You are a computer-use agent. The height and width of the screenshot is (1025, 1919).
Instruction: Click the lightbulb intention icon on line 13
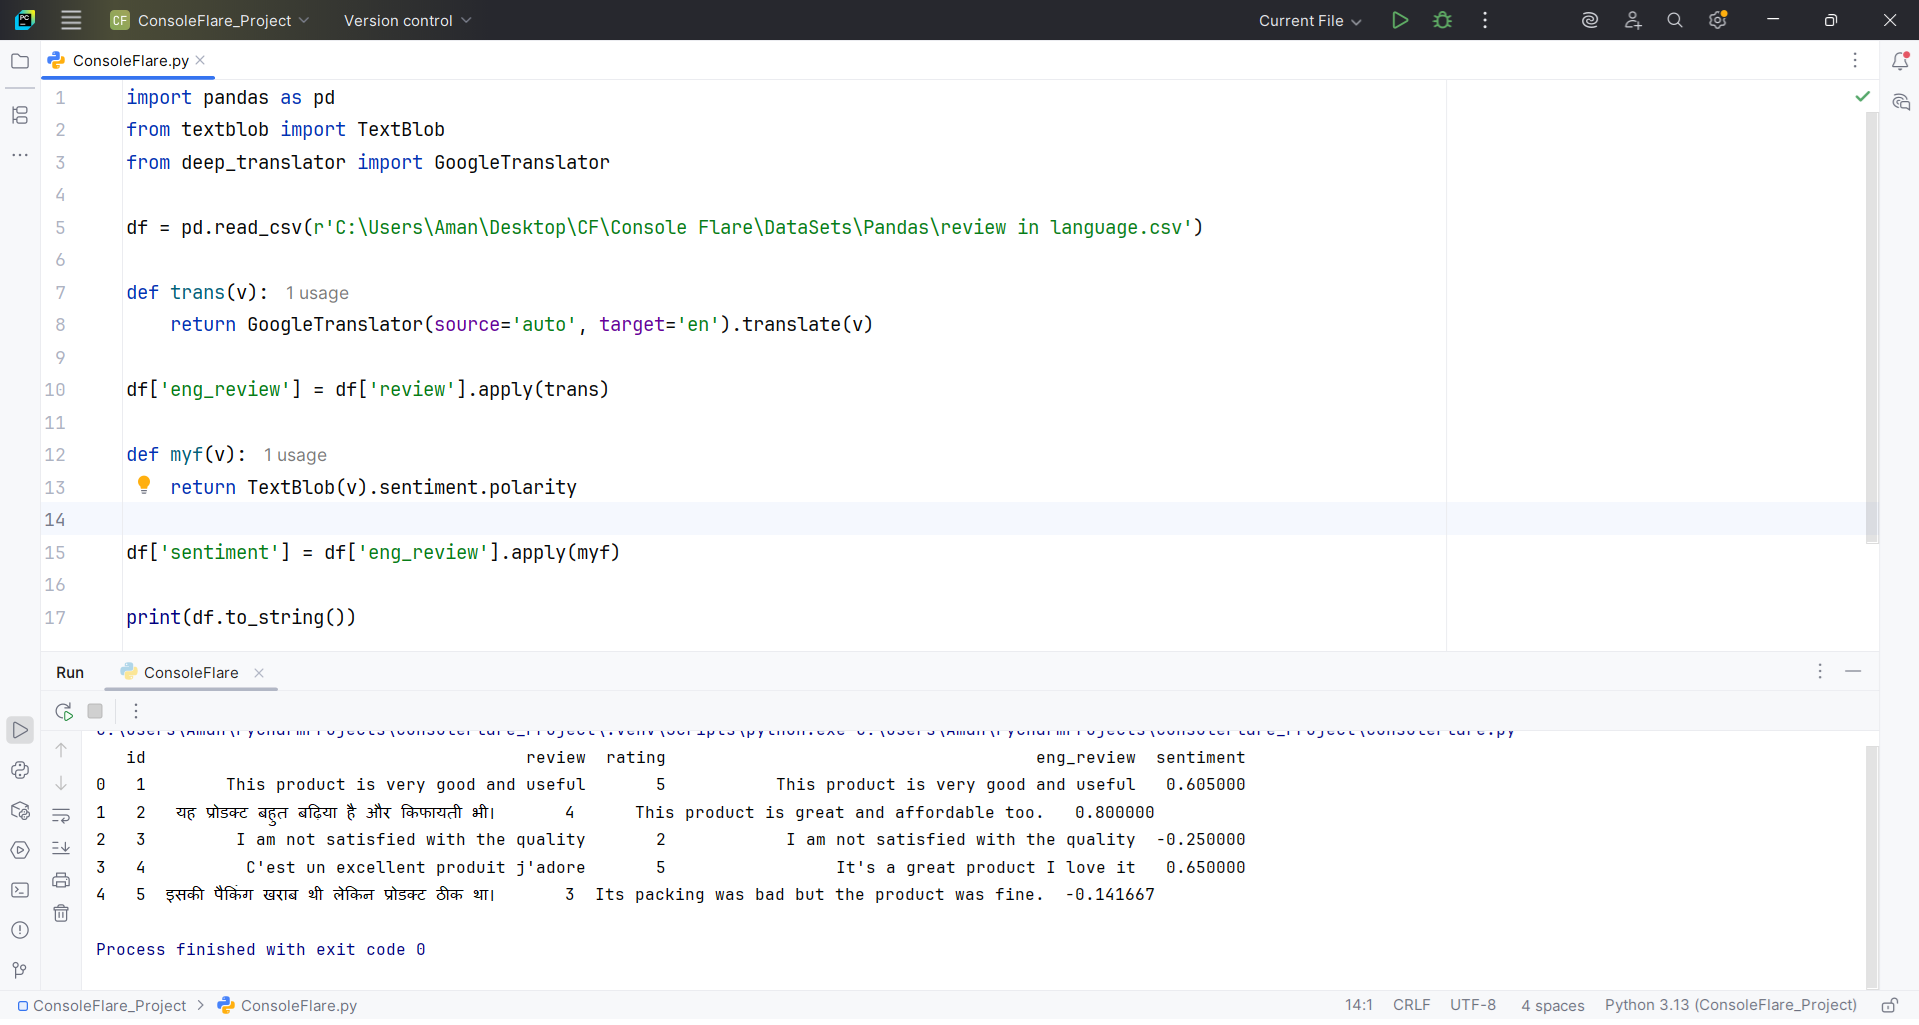[x=144, y=485]
